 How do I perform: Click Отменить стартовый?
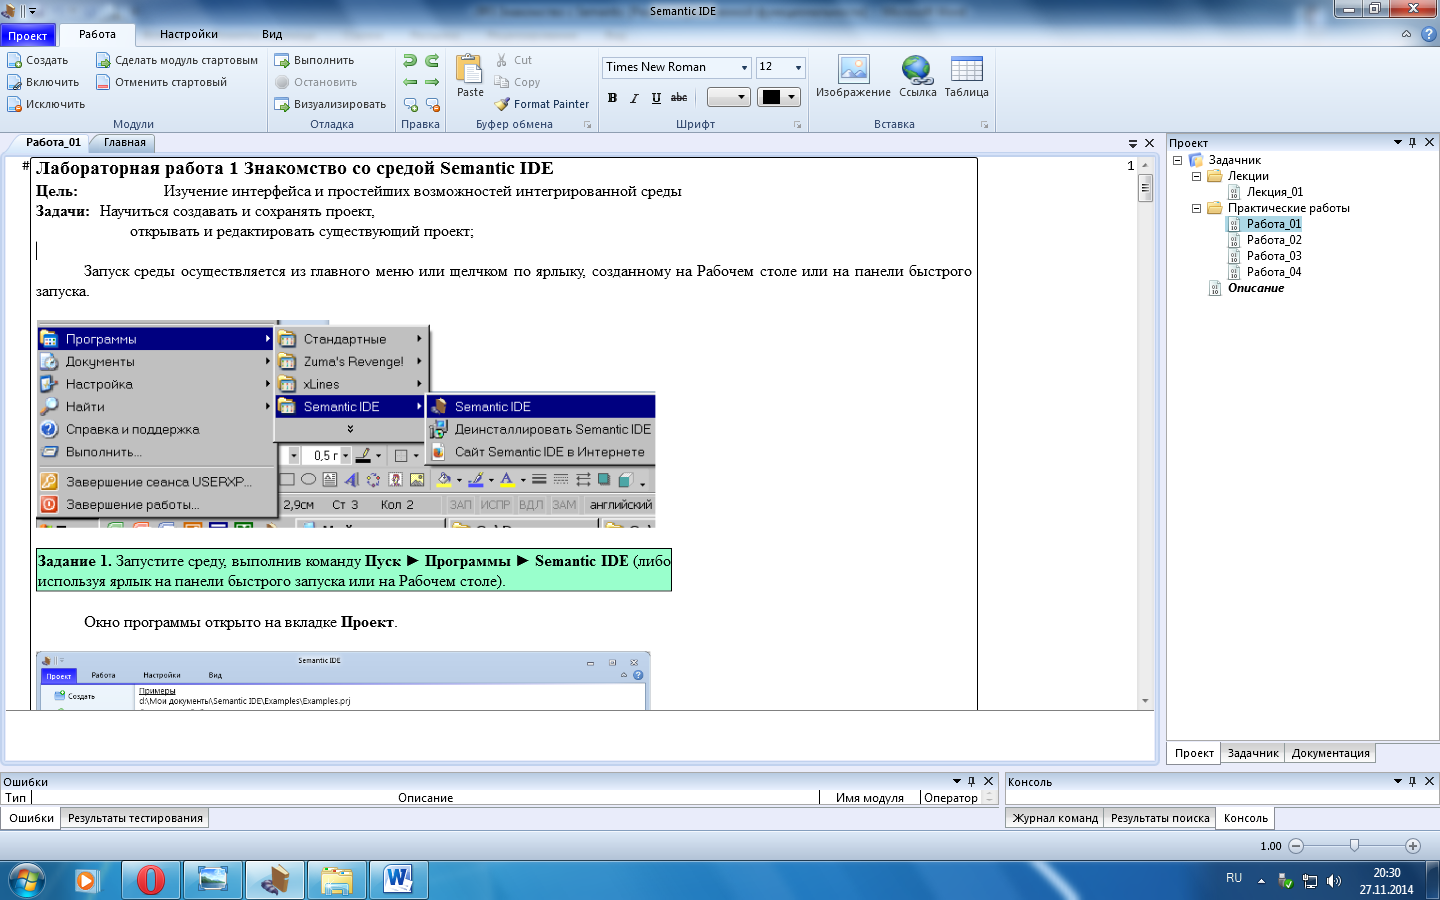pyautogui.click(x=162, y=82)
